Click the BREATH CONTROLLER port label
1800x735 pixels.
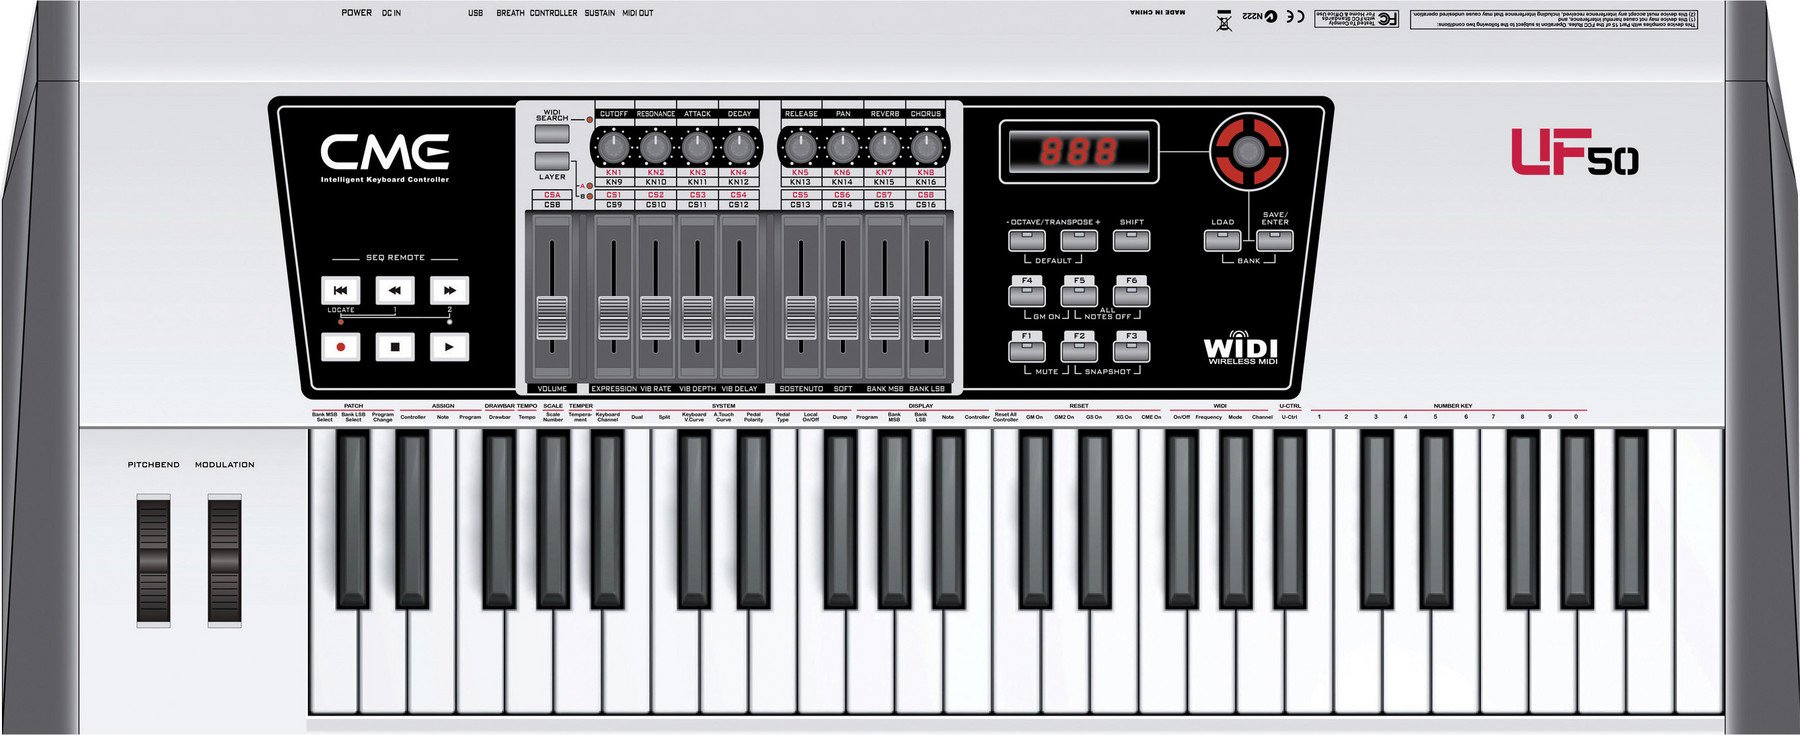point(537,13)
